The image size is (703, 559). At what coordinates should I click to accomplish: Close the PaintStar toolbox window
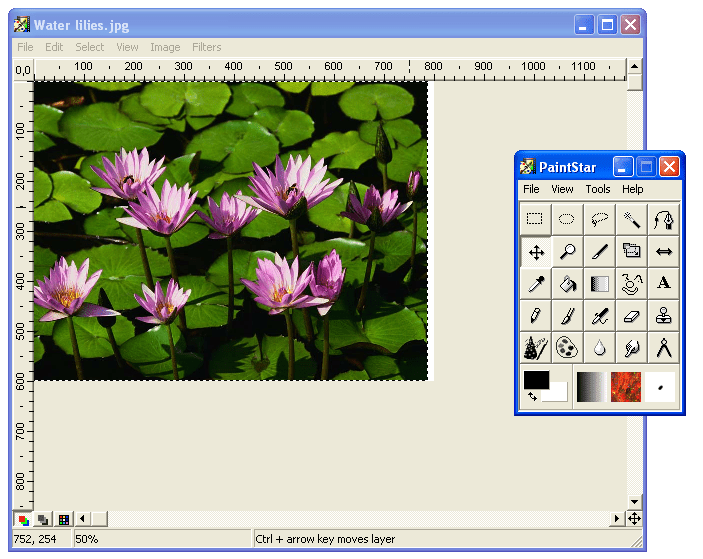coord(669,167)
